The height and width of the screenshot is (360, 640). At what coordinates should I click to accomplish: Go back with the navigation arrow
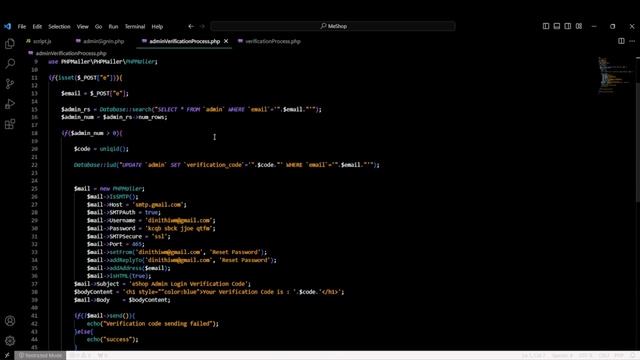click(191, 26)
